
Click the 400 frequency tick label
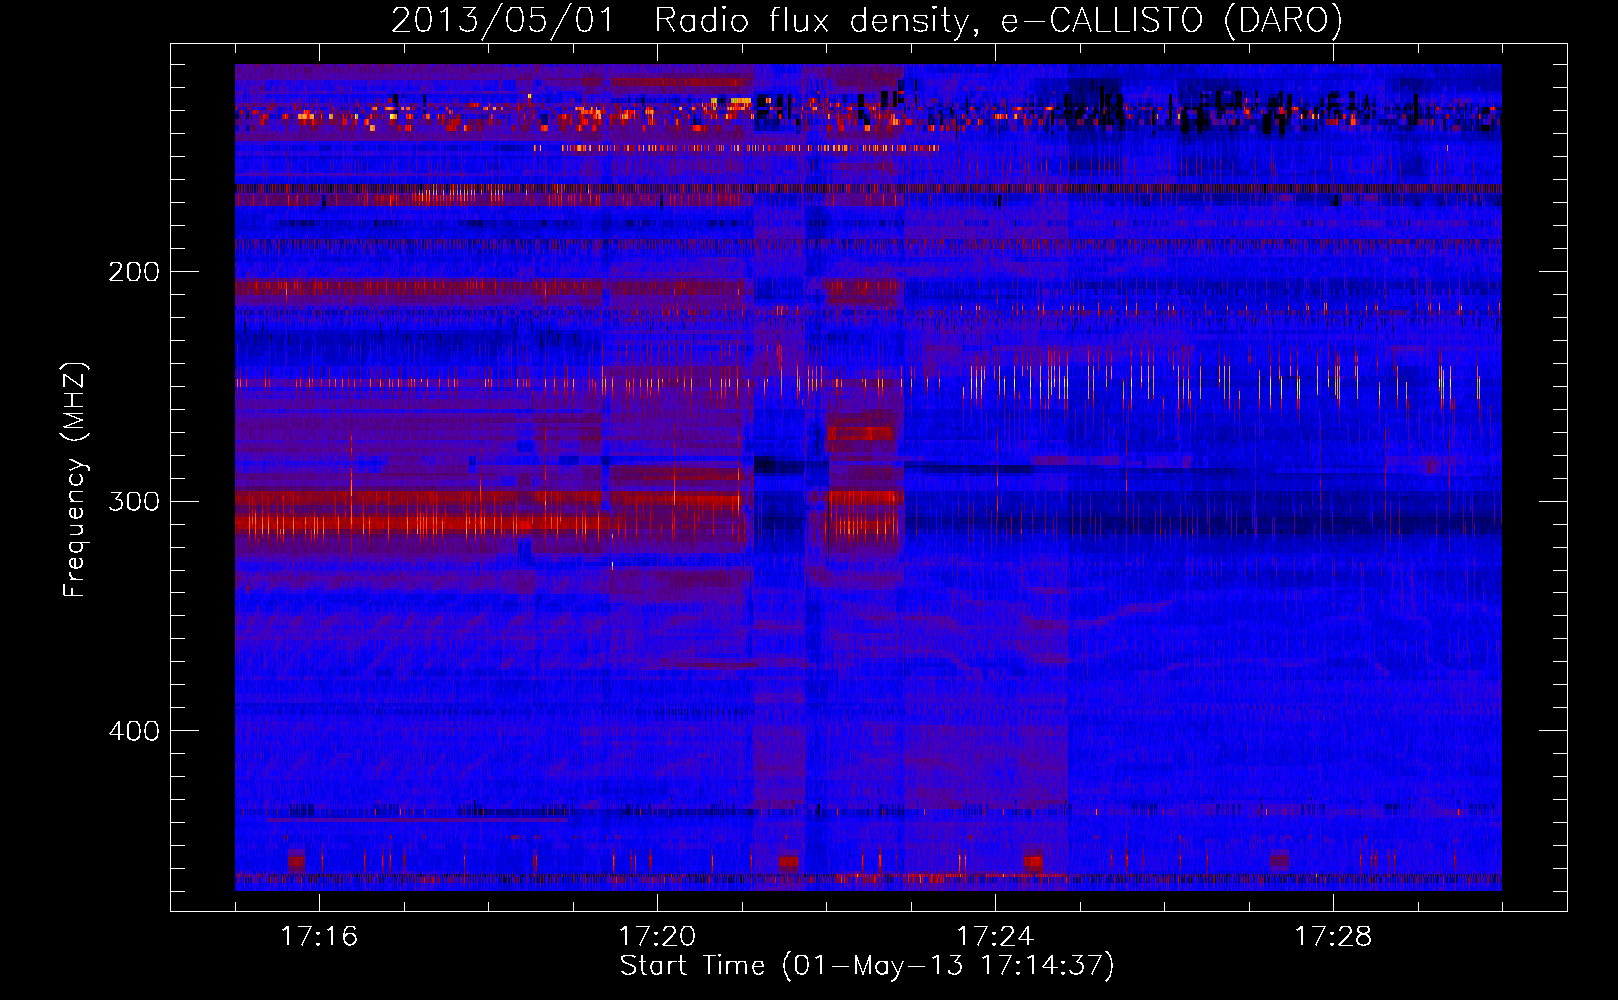[x=134, y=731]
